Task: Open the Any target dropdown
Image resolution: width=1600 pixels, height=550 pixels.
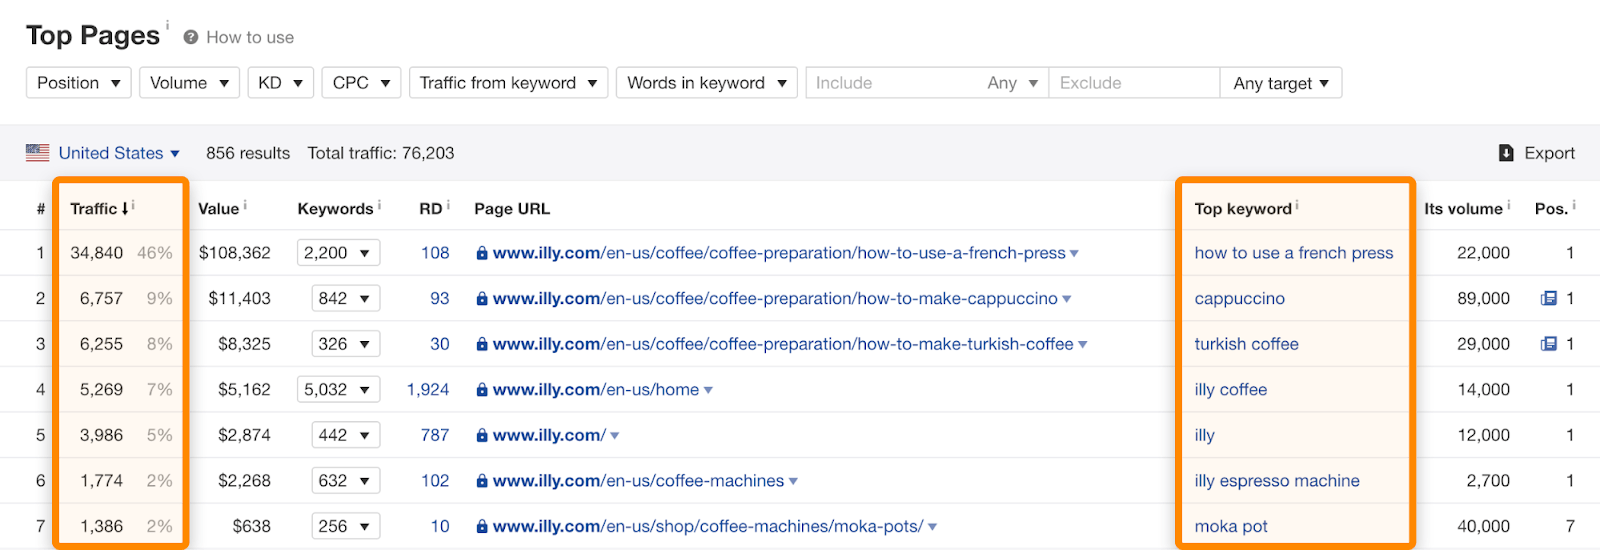Action: 1280,83
